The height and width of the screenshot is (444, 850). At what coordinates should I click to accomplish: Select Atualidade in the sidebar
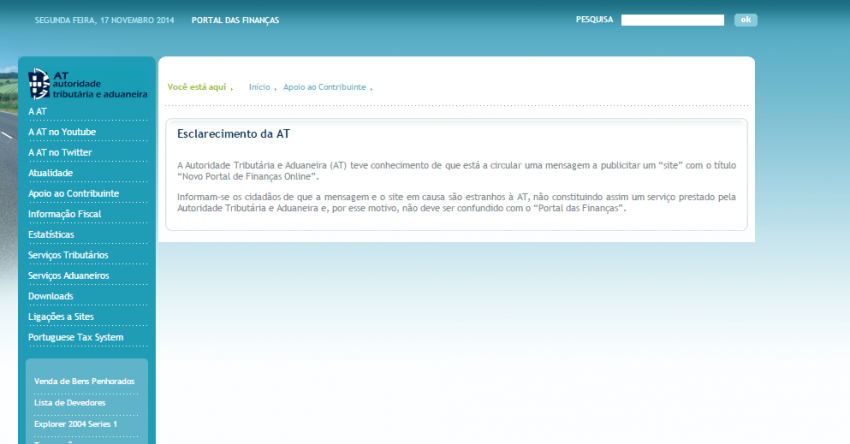pyautogui.click(x=50, y=173)
